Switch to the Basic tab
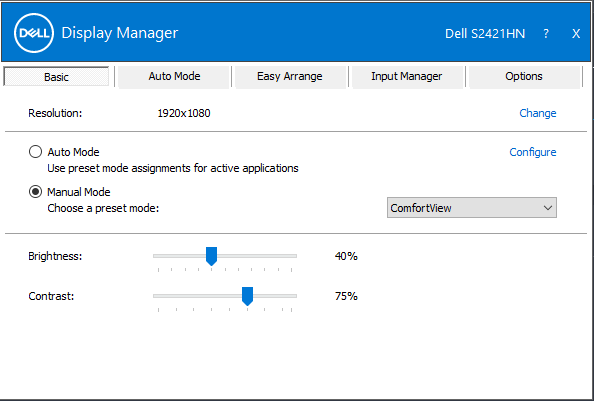 (x=56, y=77)
